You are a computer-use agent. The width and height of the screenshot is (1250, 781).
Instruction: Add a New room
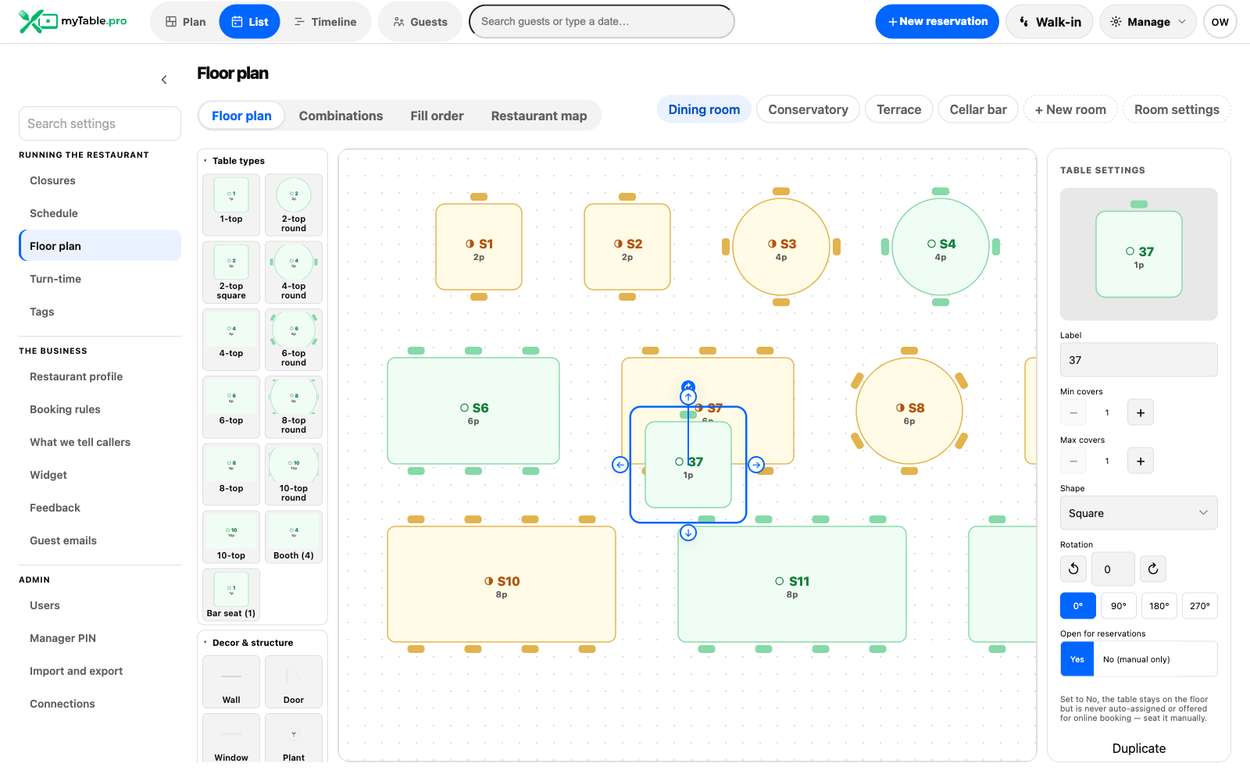[x=1070, y=110]
